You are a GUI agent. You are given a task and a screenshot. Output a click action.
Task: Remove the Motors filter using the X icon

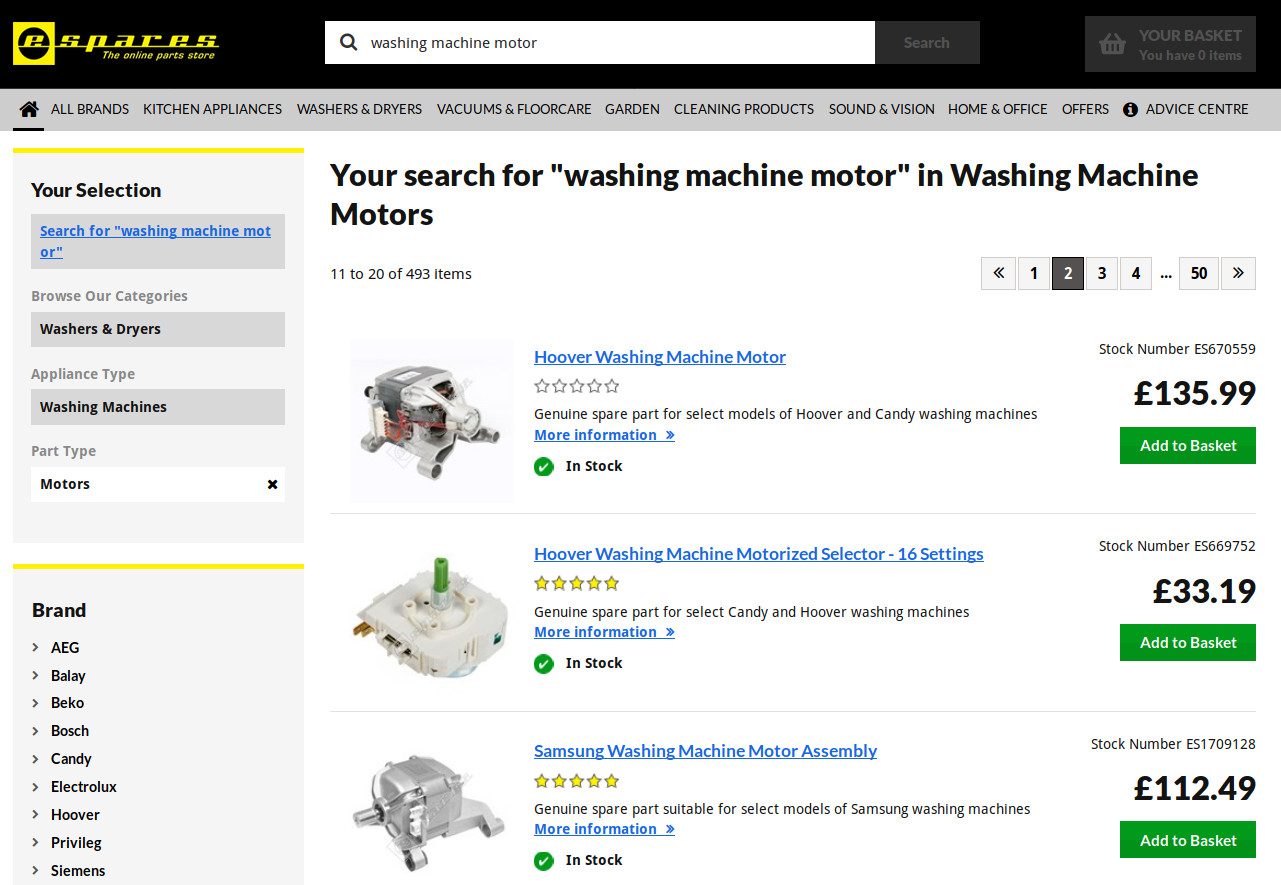coord(272,484)
